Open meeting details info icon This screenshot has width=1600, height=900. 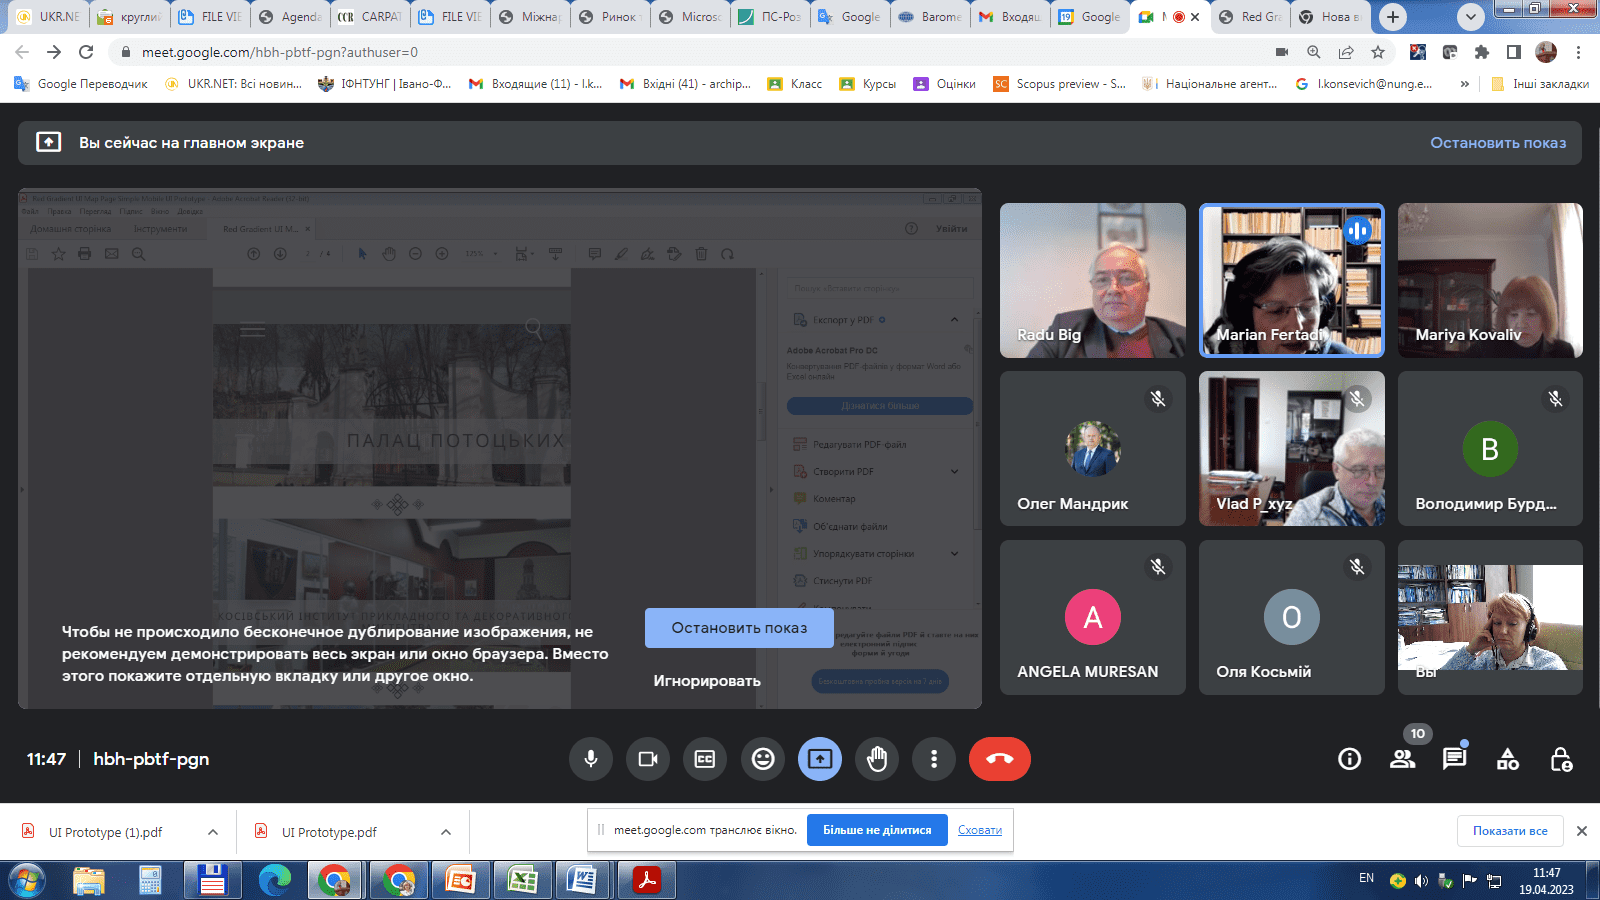1350,759
